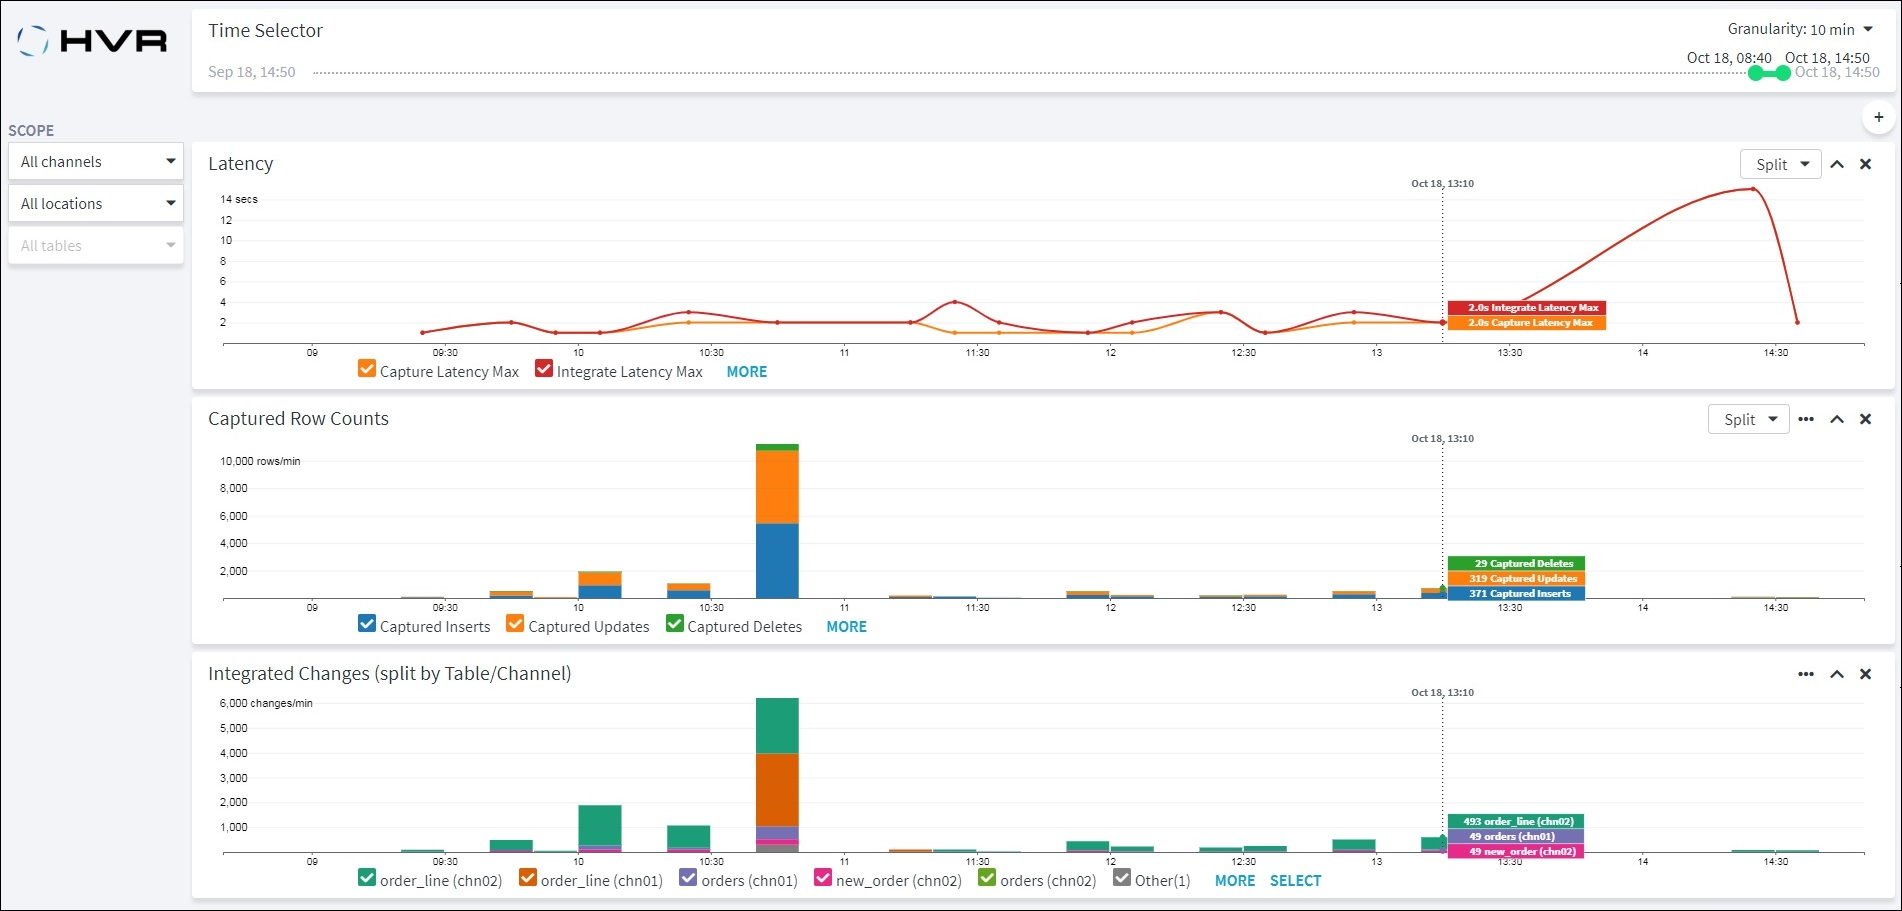Click the 29 Captured Deletes tooltip
The image size is (1902, 911).
coord(1516,563)
